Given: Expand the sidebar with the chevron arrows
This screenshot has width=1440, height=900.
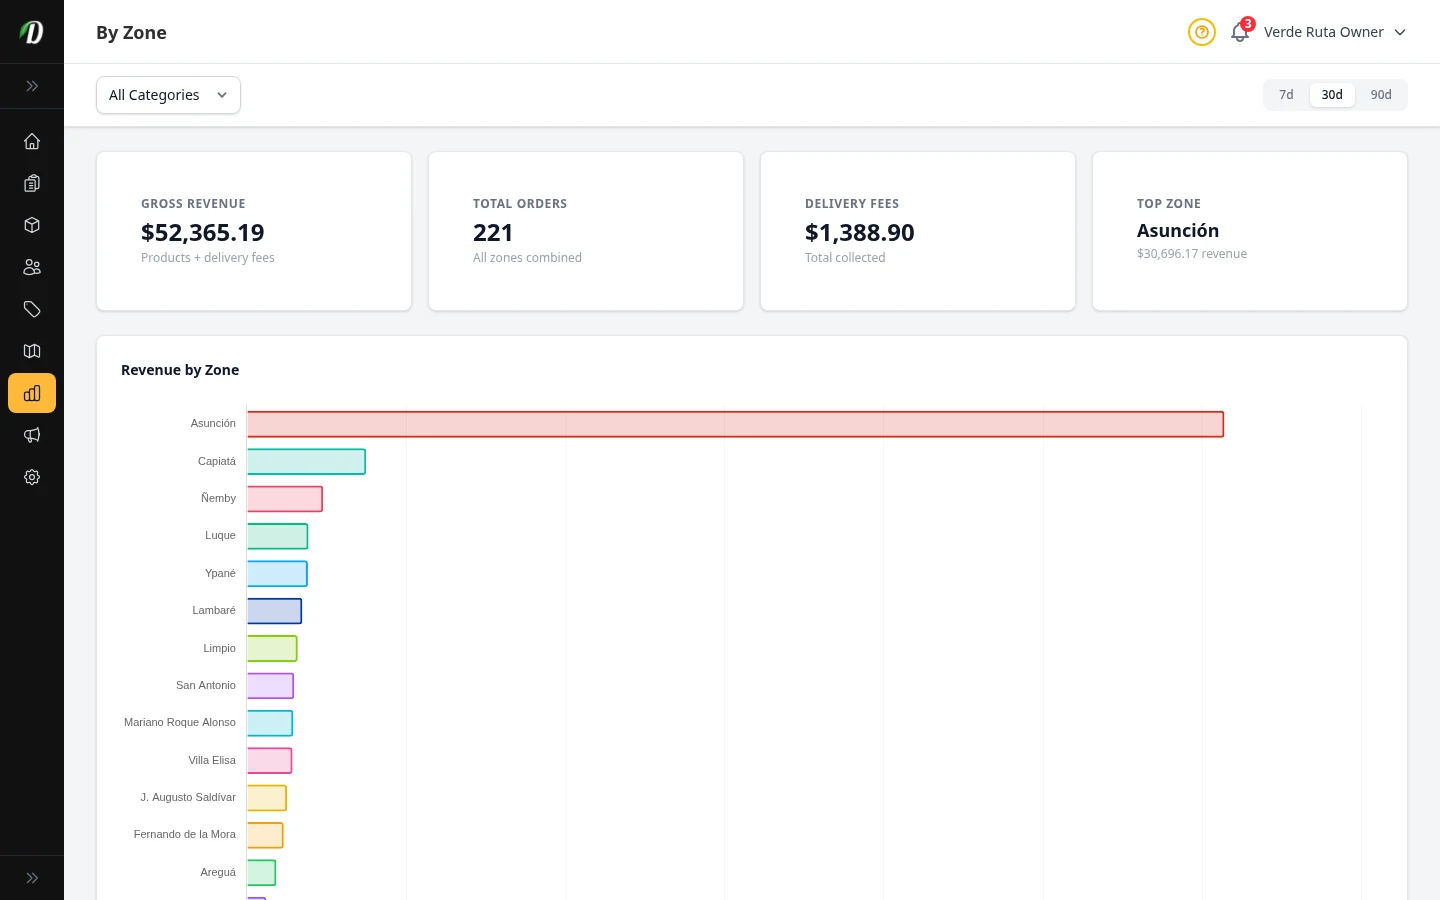Looking at the screenshot, I should click(31, 86).
